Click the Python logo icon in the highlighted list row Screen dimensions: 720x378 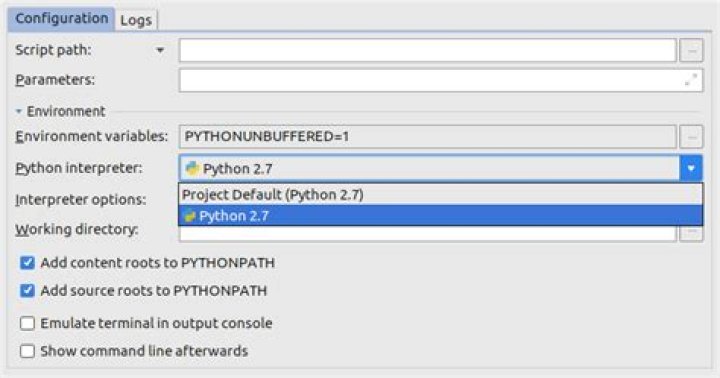(x=189, y=215)
